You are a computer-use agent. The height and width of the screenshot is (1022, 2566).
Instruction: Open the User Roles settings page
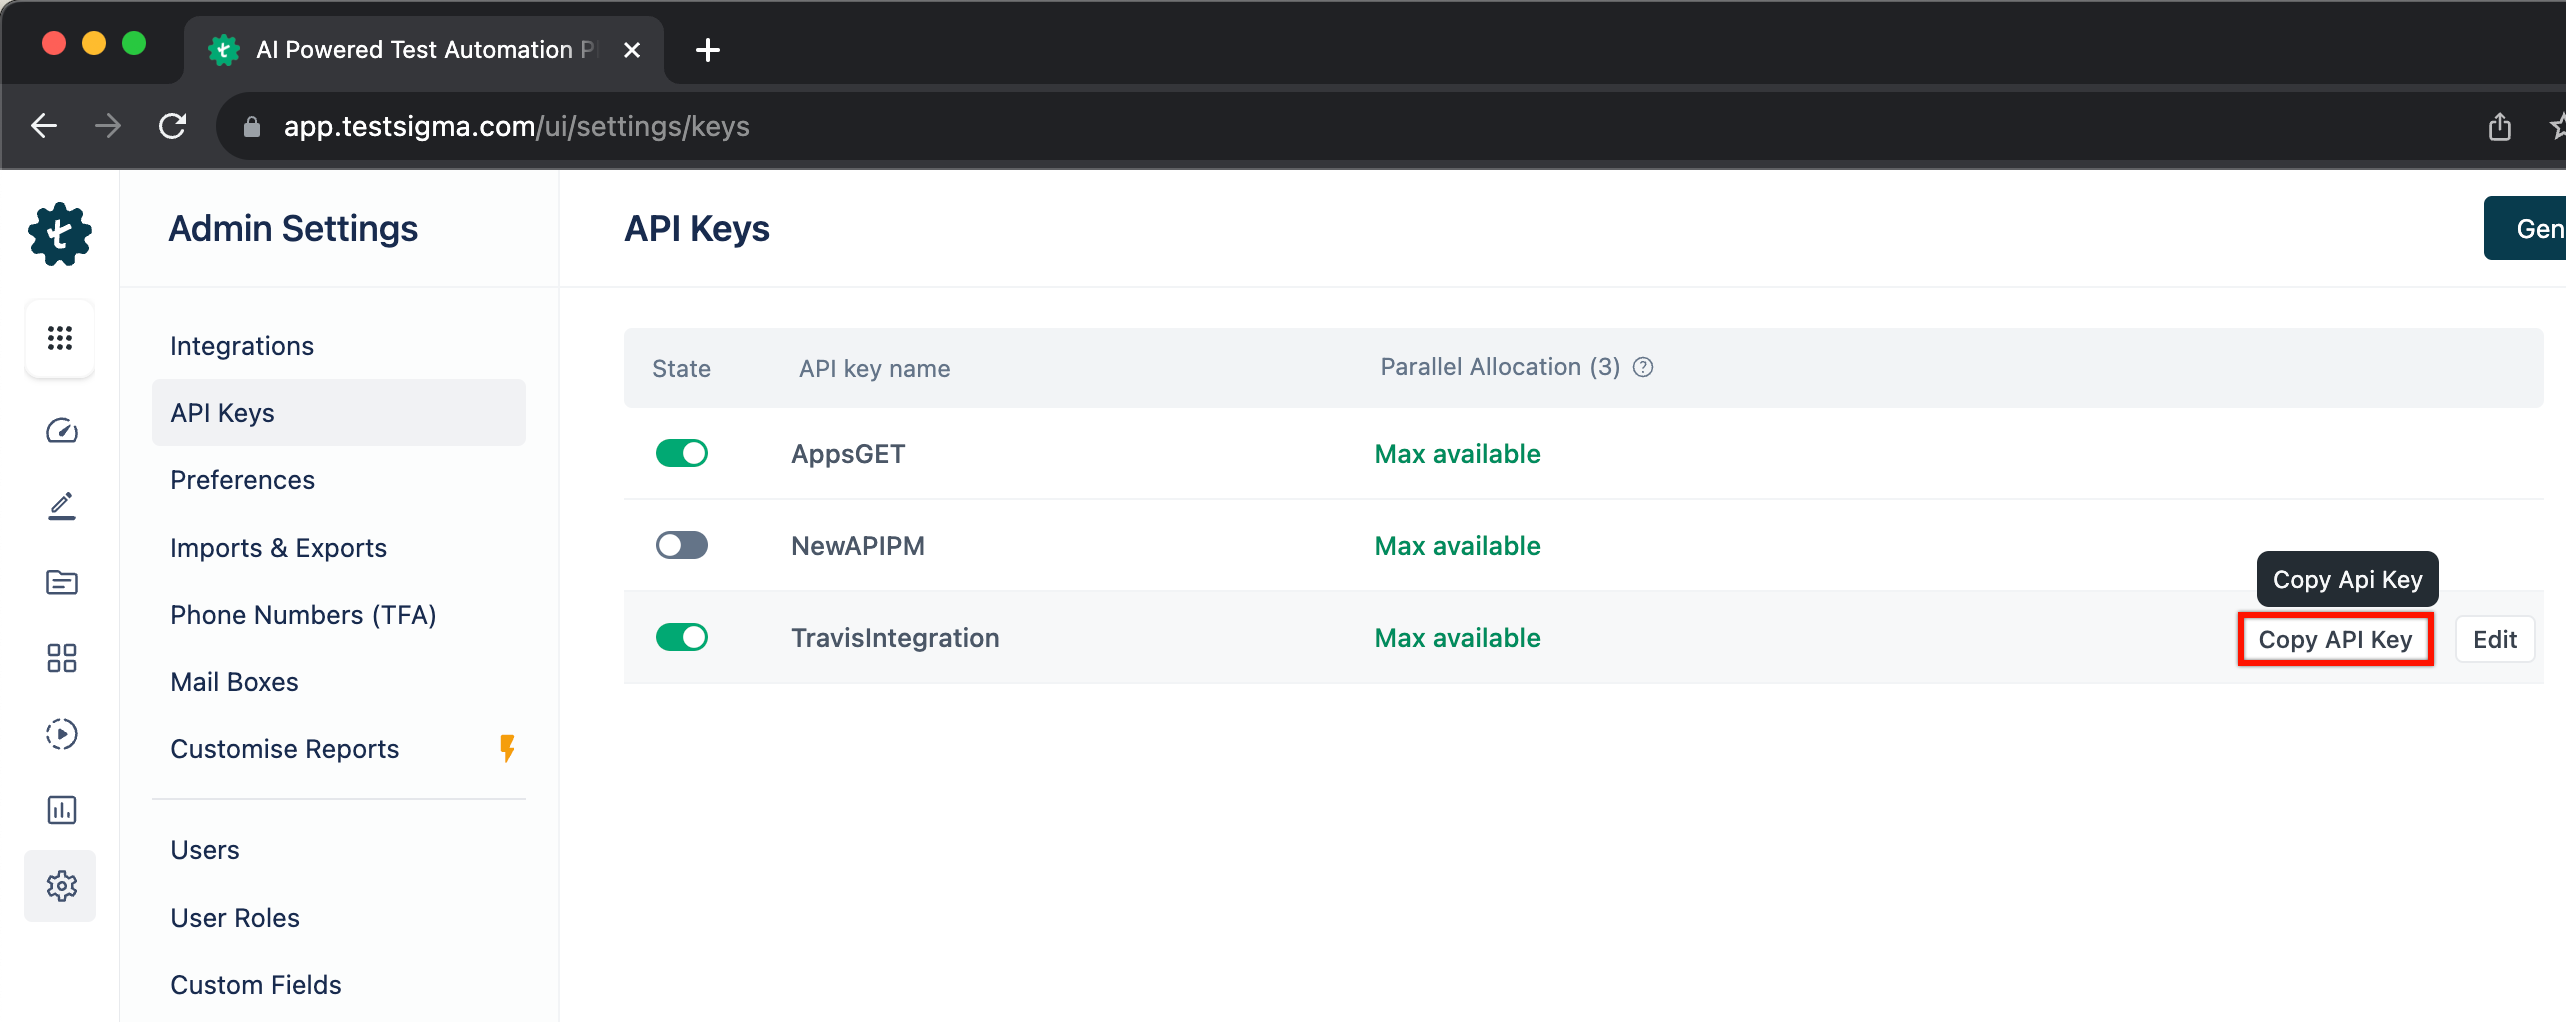235,917
